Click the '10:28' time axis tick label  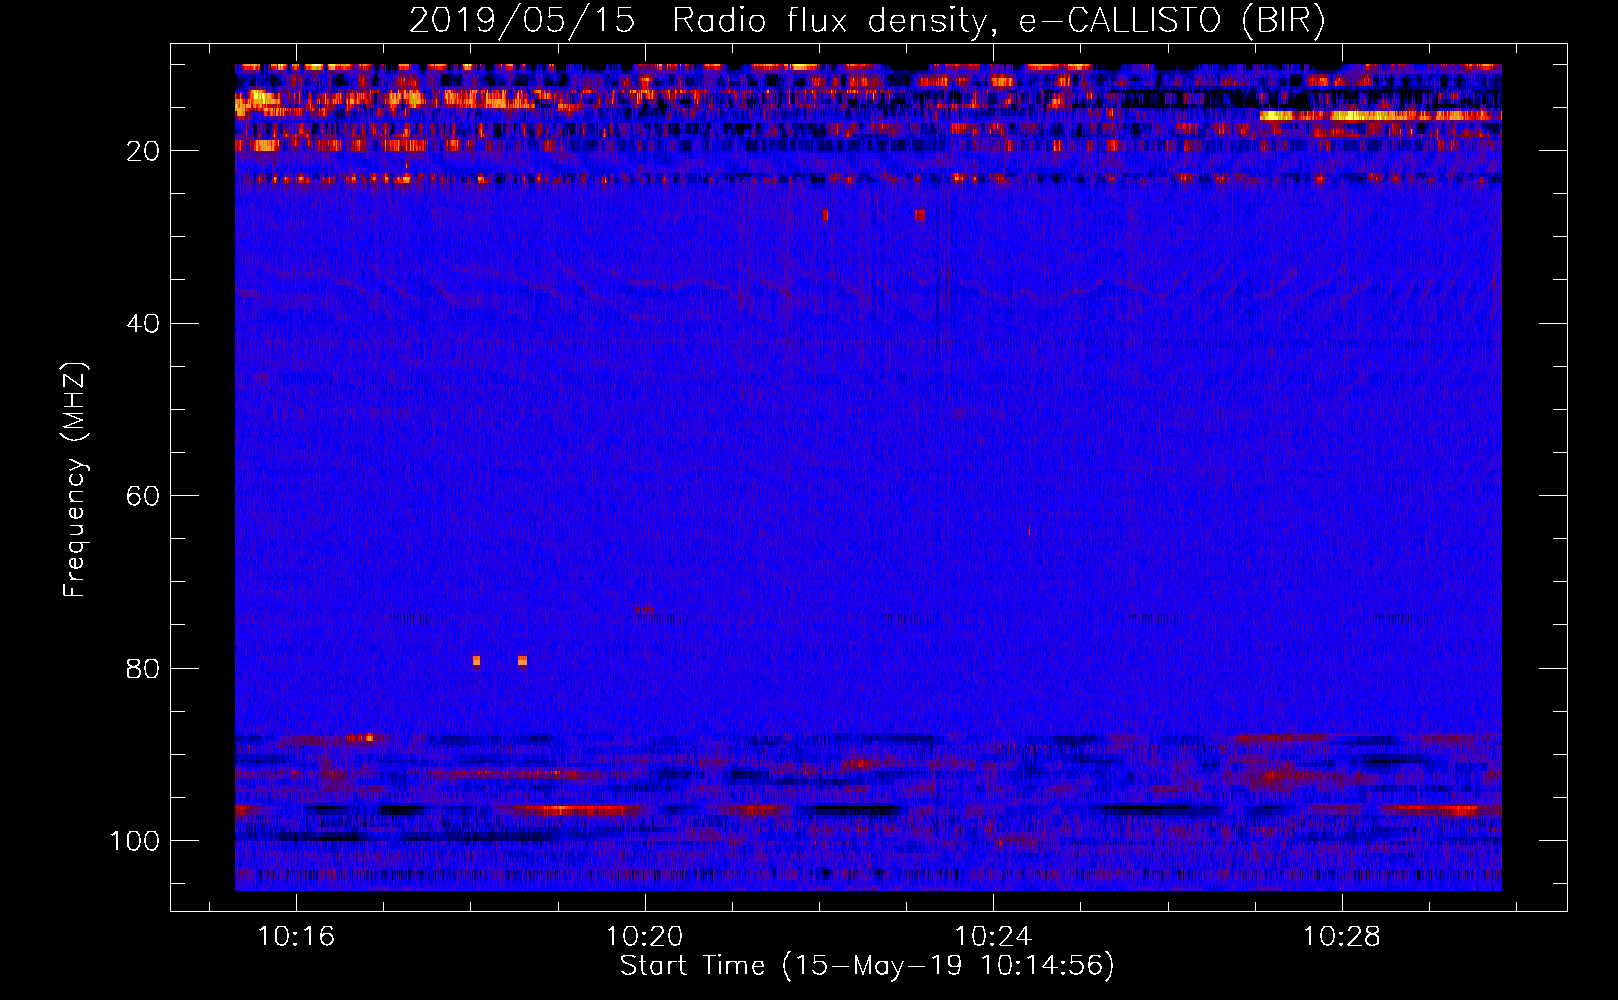[x=1342, y=937]
